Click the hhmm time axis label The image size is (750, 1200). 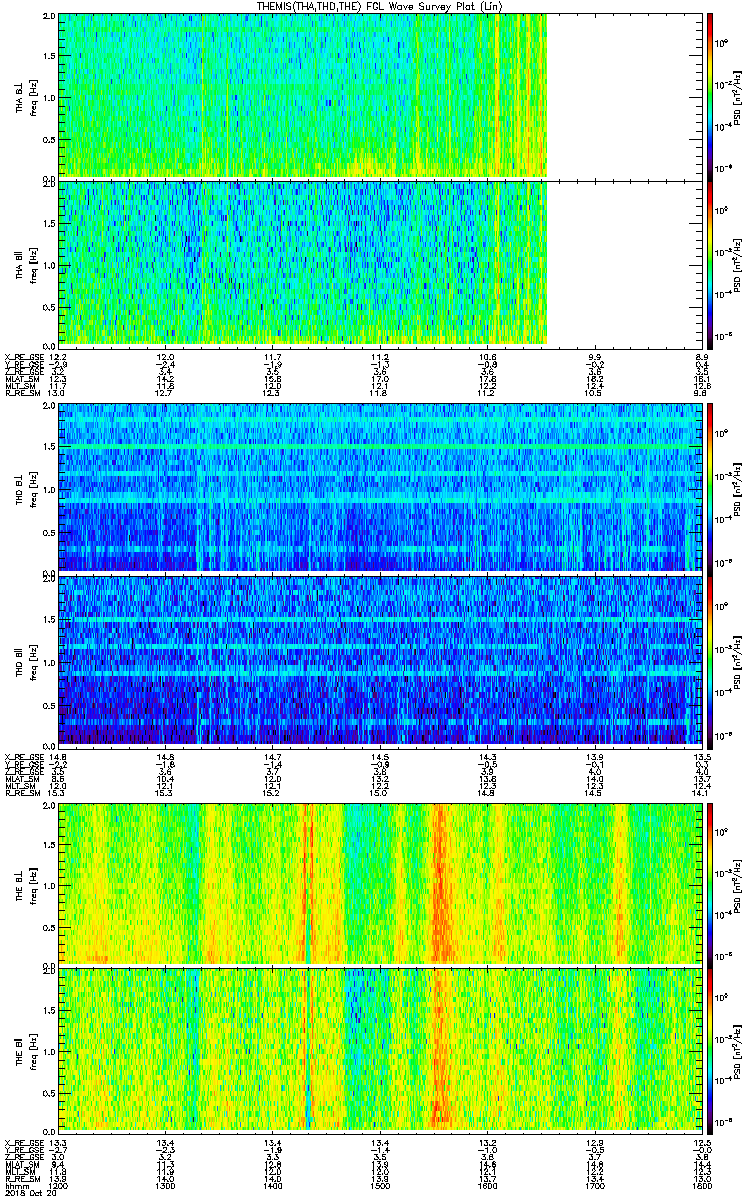(16, 1184)
